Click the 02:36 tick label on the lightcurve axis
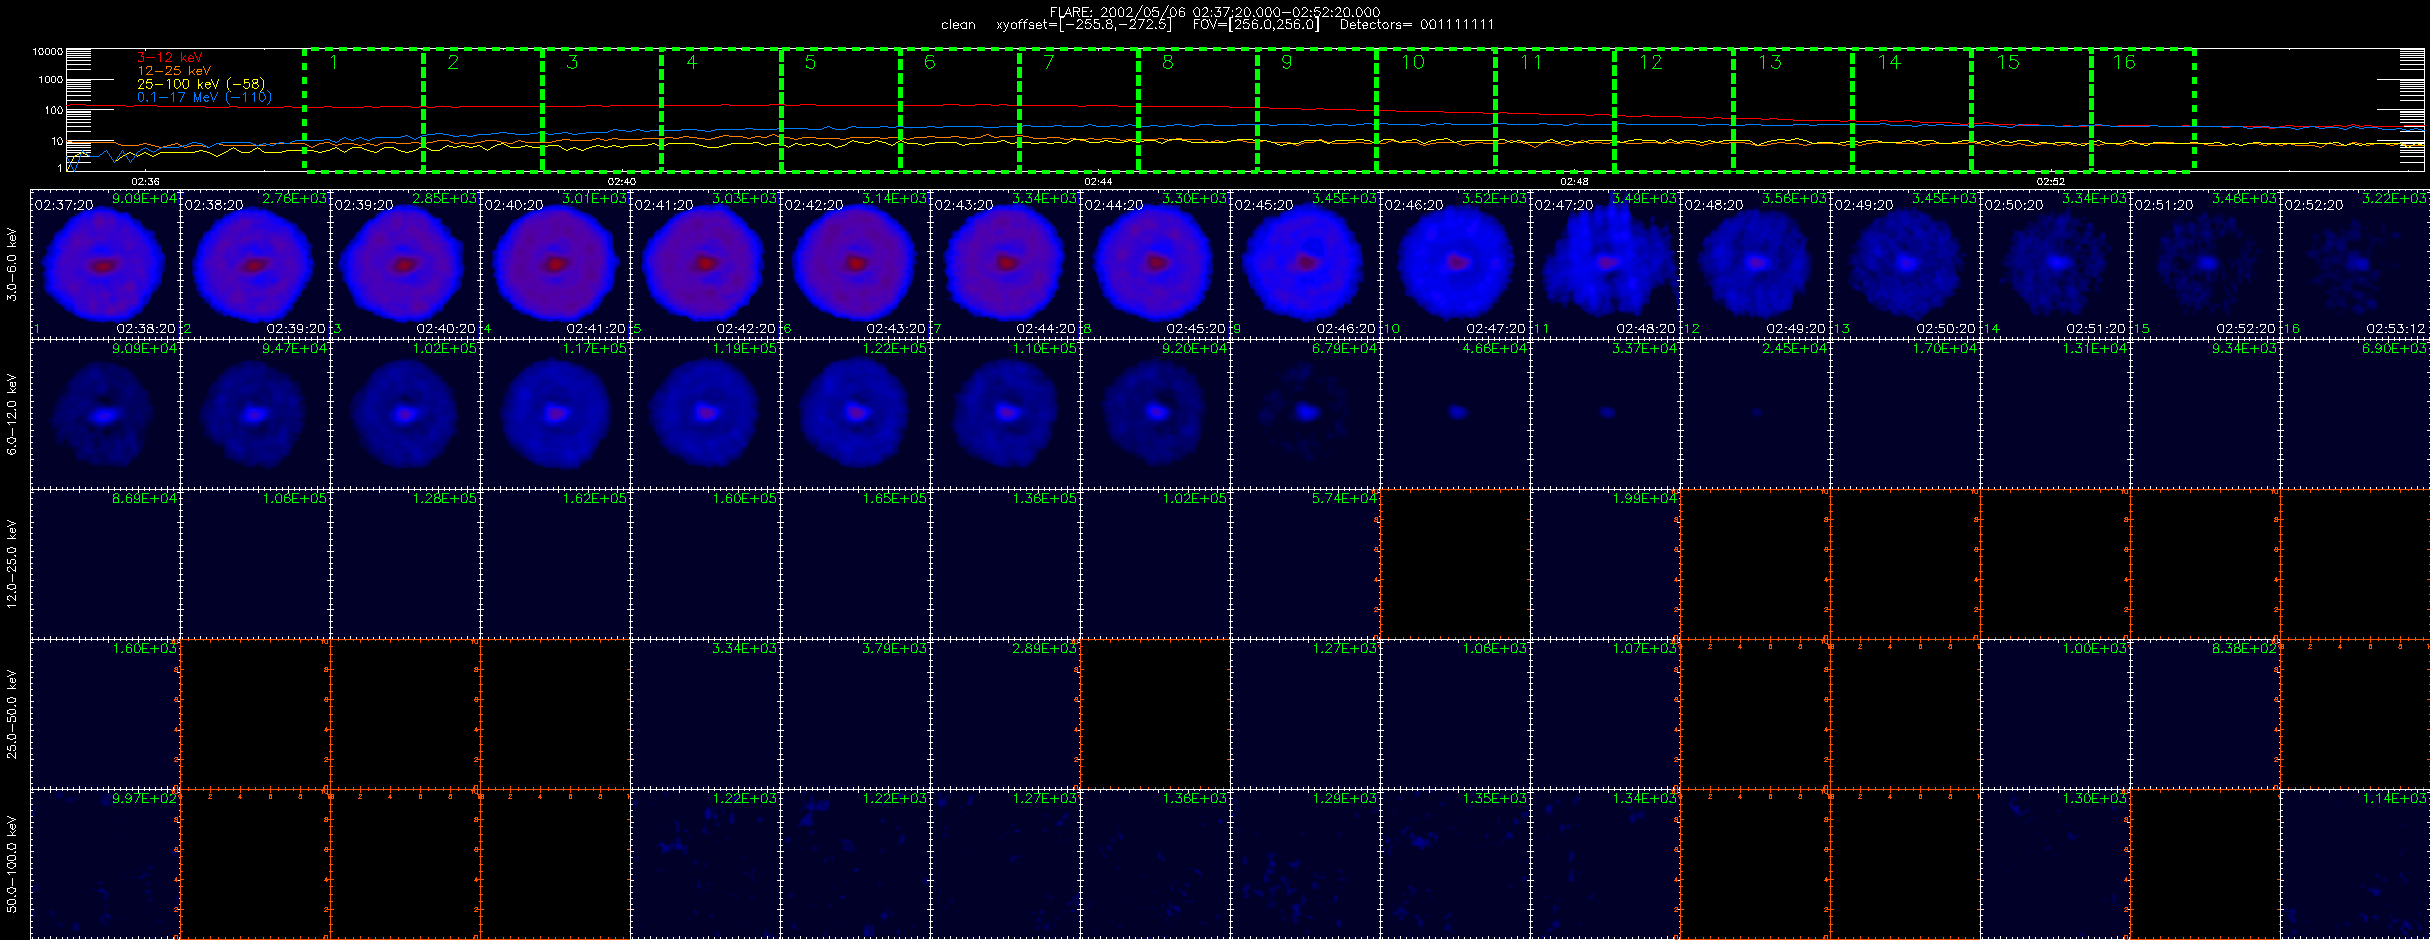 coord(145,182)
